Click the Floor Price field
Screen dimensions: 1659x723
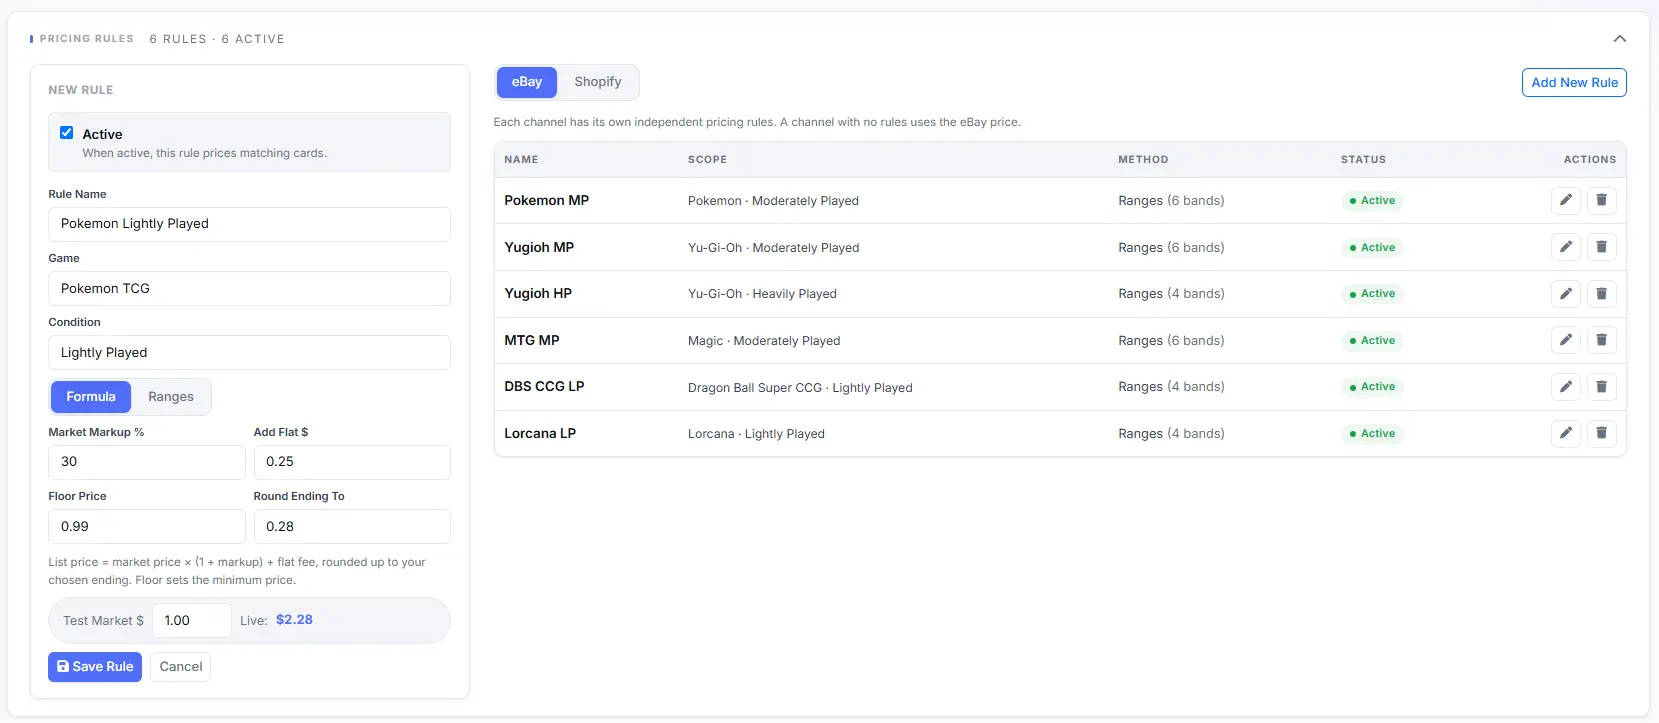(x=147, y=526)
